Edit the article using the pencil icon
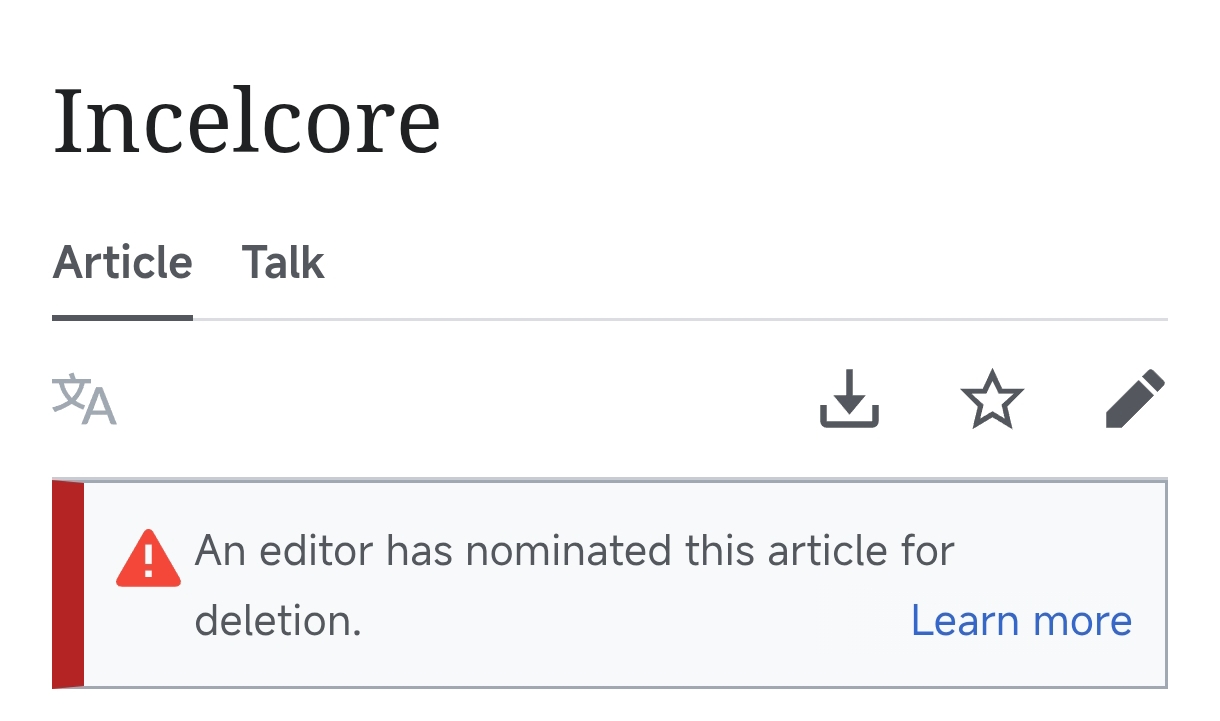This screenshot has height=721, width=1220. click(1136, 399)
